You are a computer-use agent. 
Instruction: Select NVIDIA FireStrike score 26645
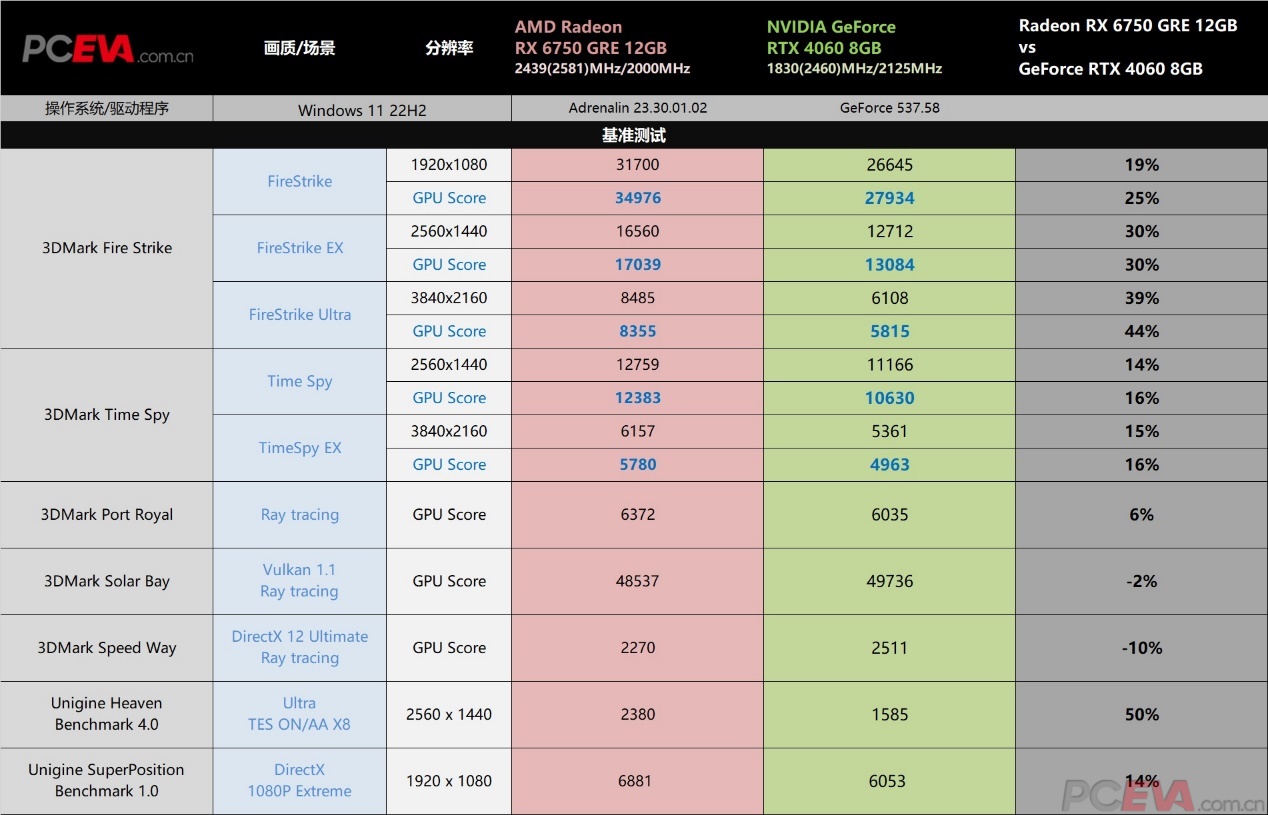coord(890,165)
